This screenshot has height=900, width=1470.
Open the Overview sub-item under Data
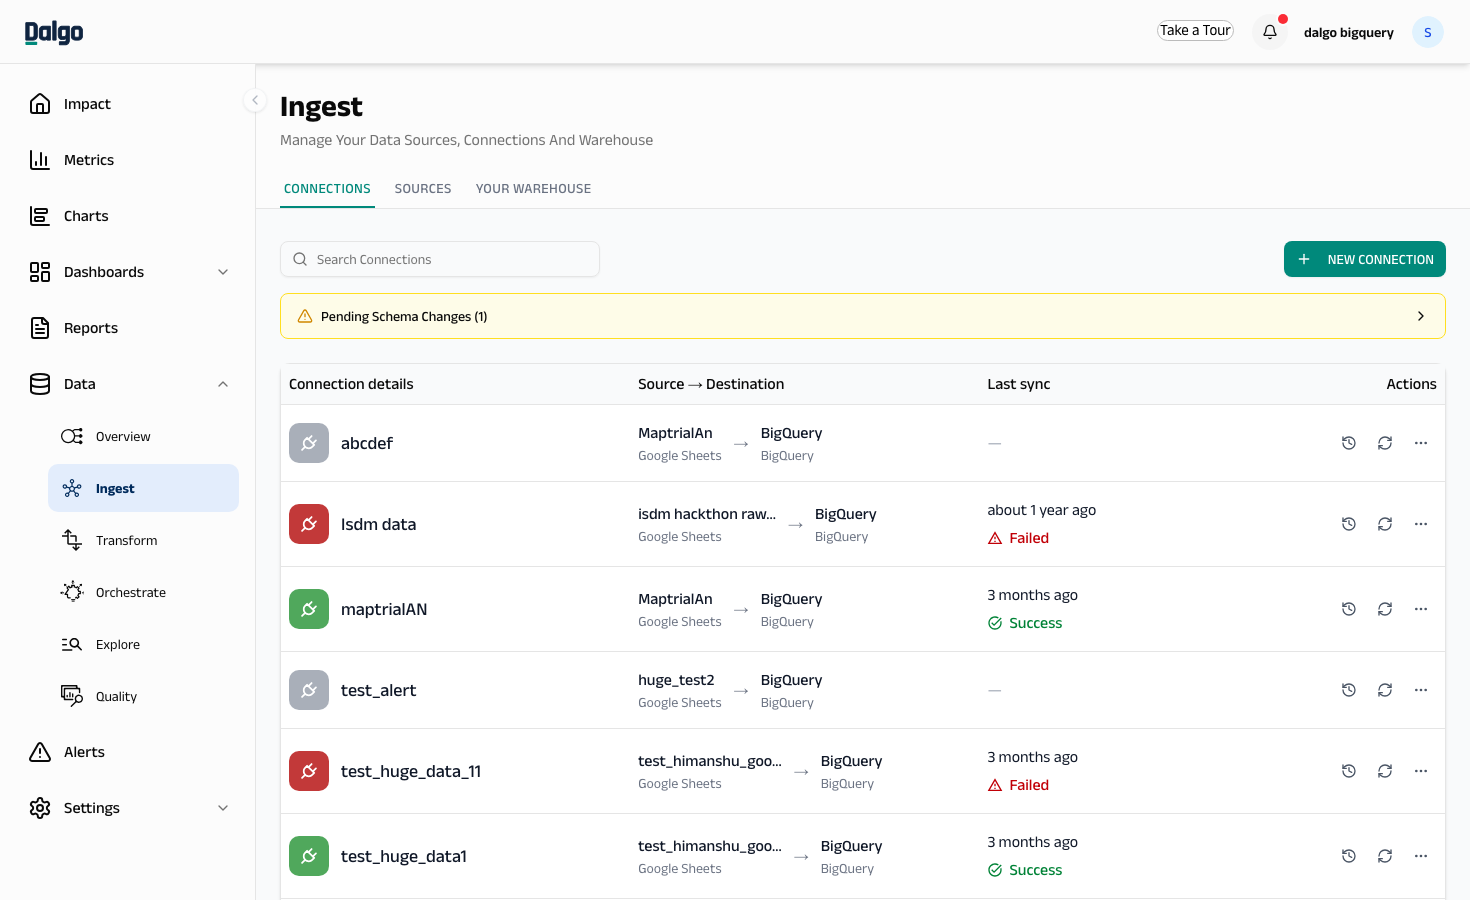(143, 436)
